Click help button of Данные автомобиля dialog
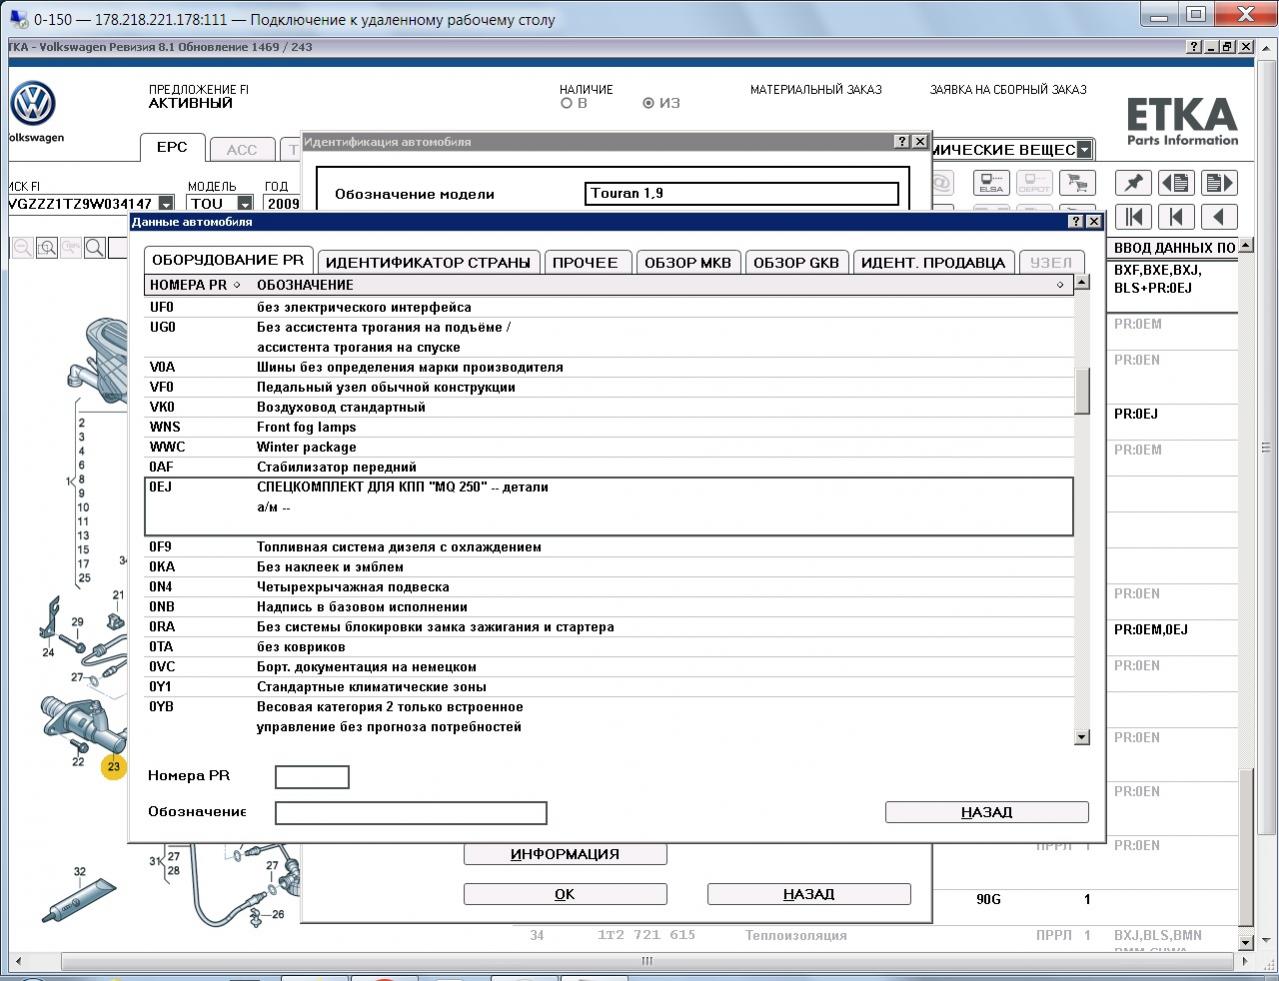 click(1076, 222)
